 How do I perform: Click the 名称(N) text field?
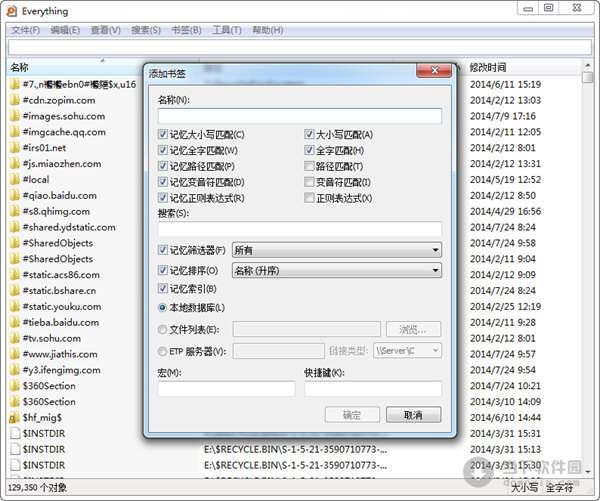pos(299,115)
